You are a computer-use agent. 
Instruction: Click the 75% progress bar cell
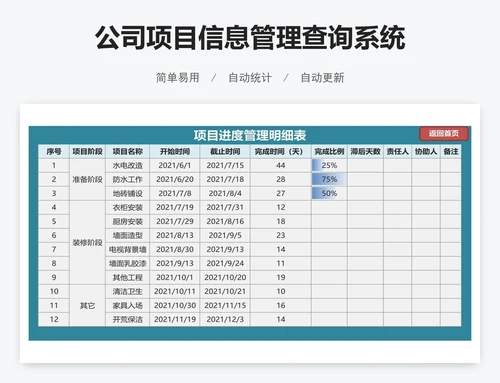click(x=329, y=179)
